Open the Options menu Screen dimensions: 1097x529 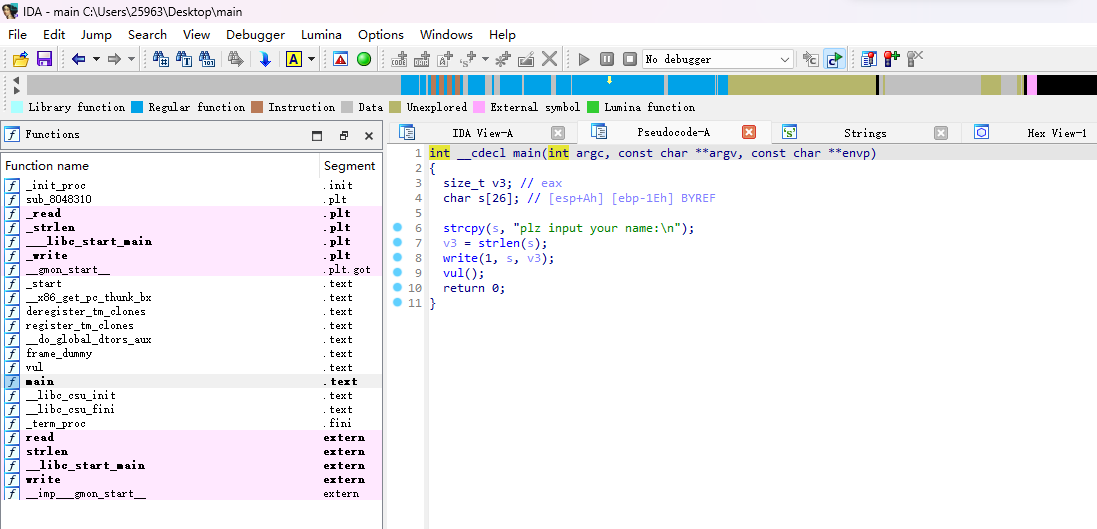[381, 34]
